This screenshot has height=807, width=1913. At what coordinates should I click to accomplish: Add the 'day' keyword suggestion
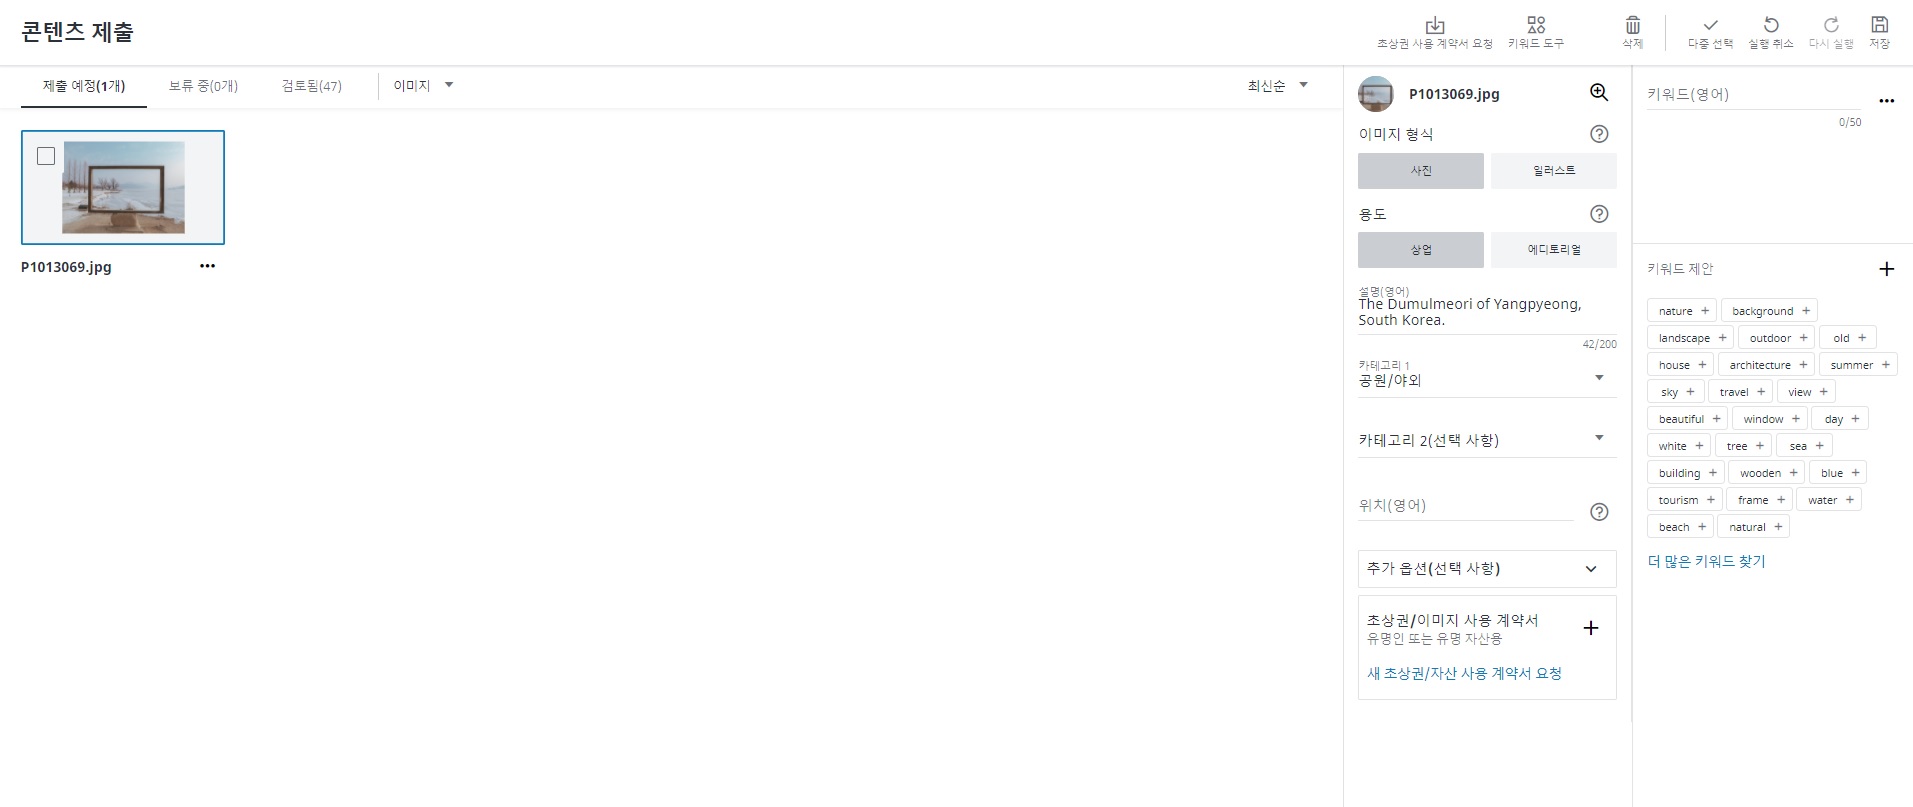point(1840,419)
